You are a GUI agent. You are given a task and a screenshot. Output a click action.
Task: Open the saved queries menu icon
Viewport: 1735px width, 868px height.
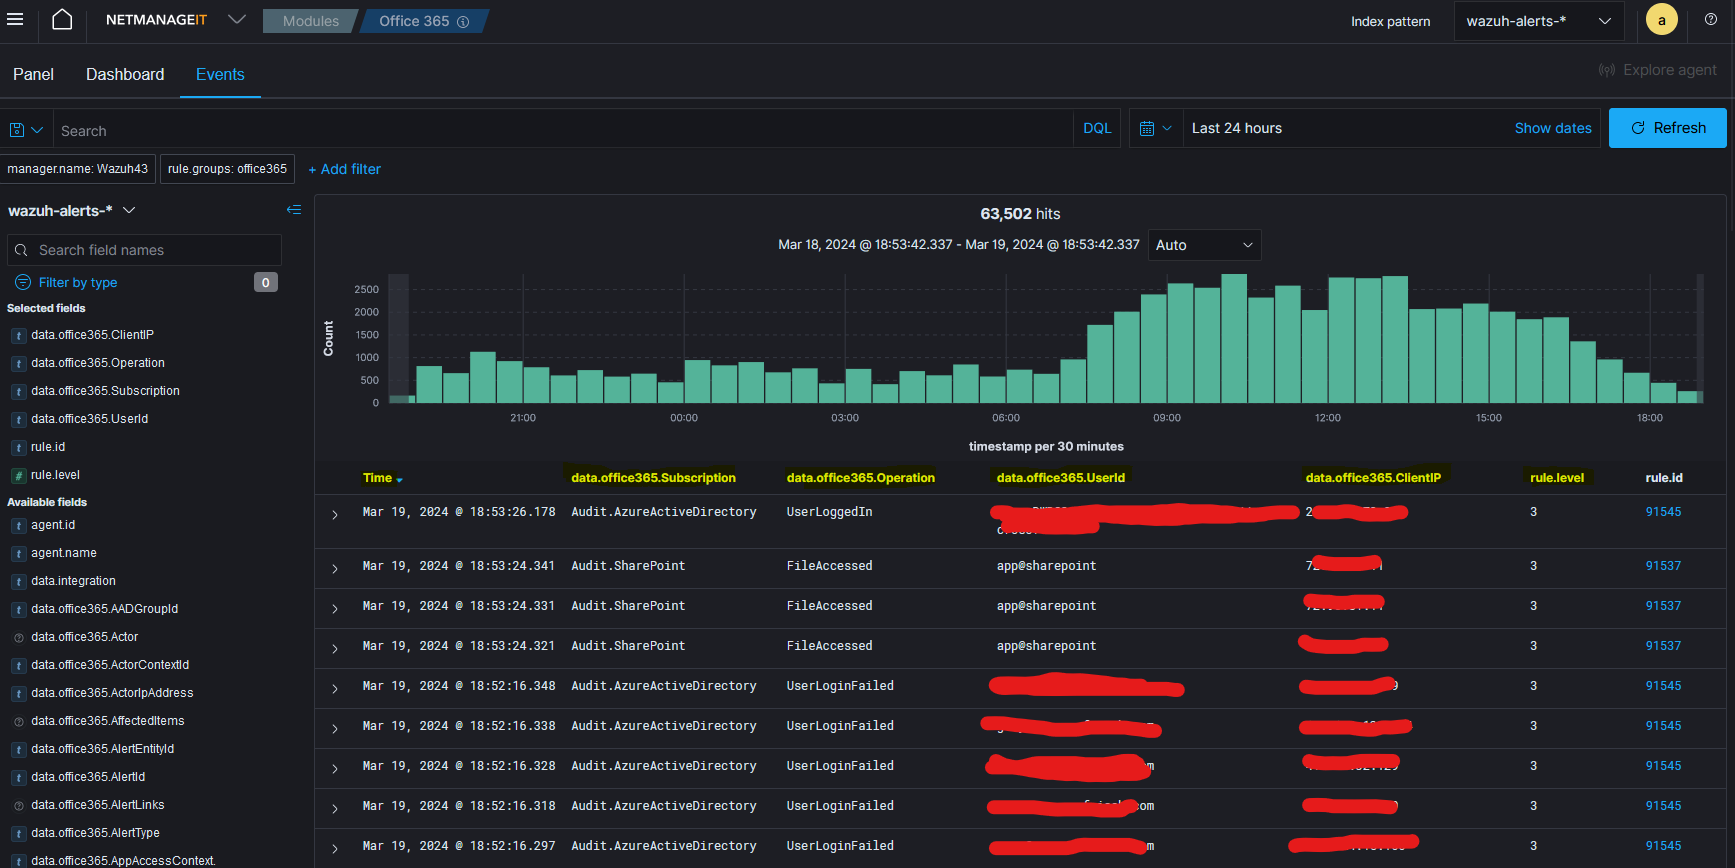pyautogui.click(x=26, y=130)
